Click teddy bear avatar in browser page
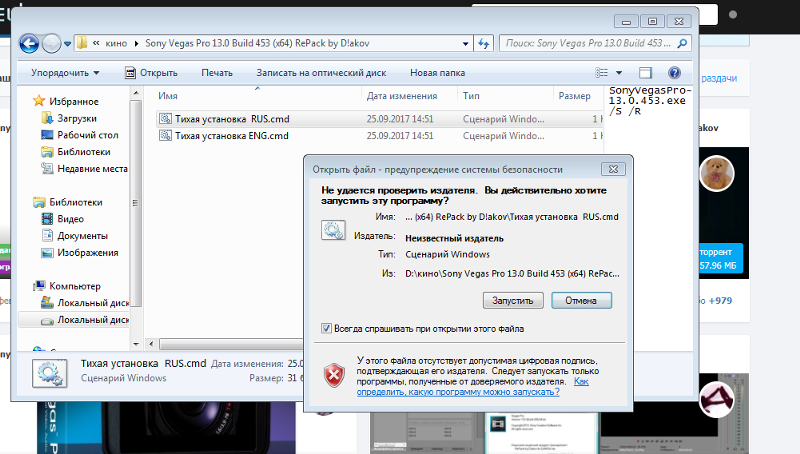 click(716, 173)
